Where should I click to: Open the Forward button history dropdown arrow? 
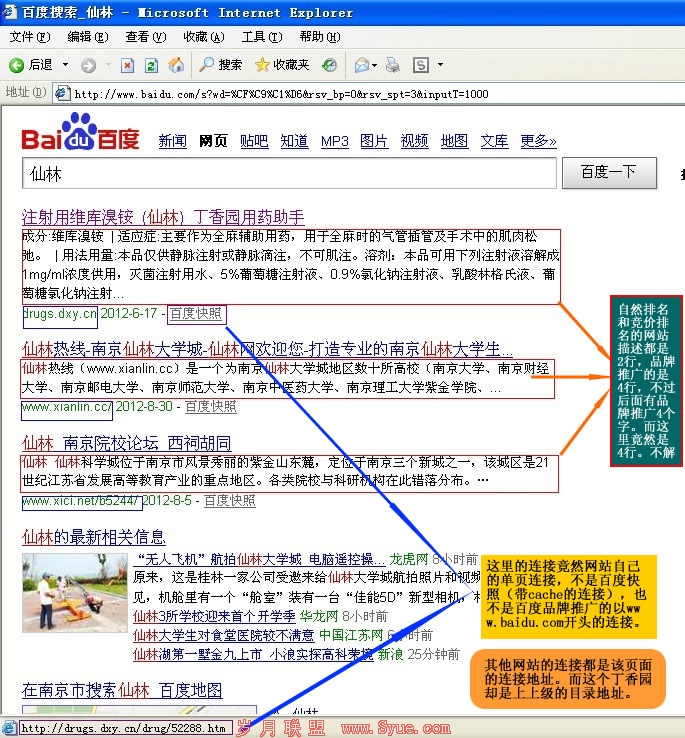108,64
